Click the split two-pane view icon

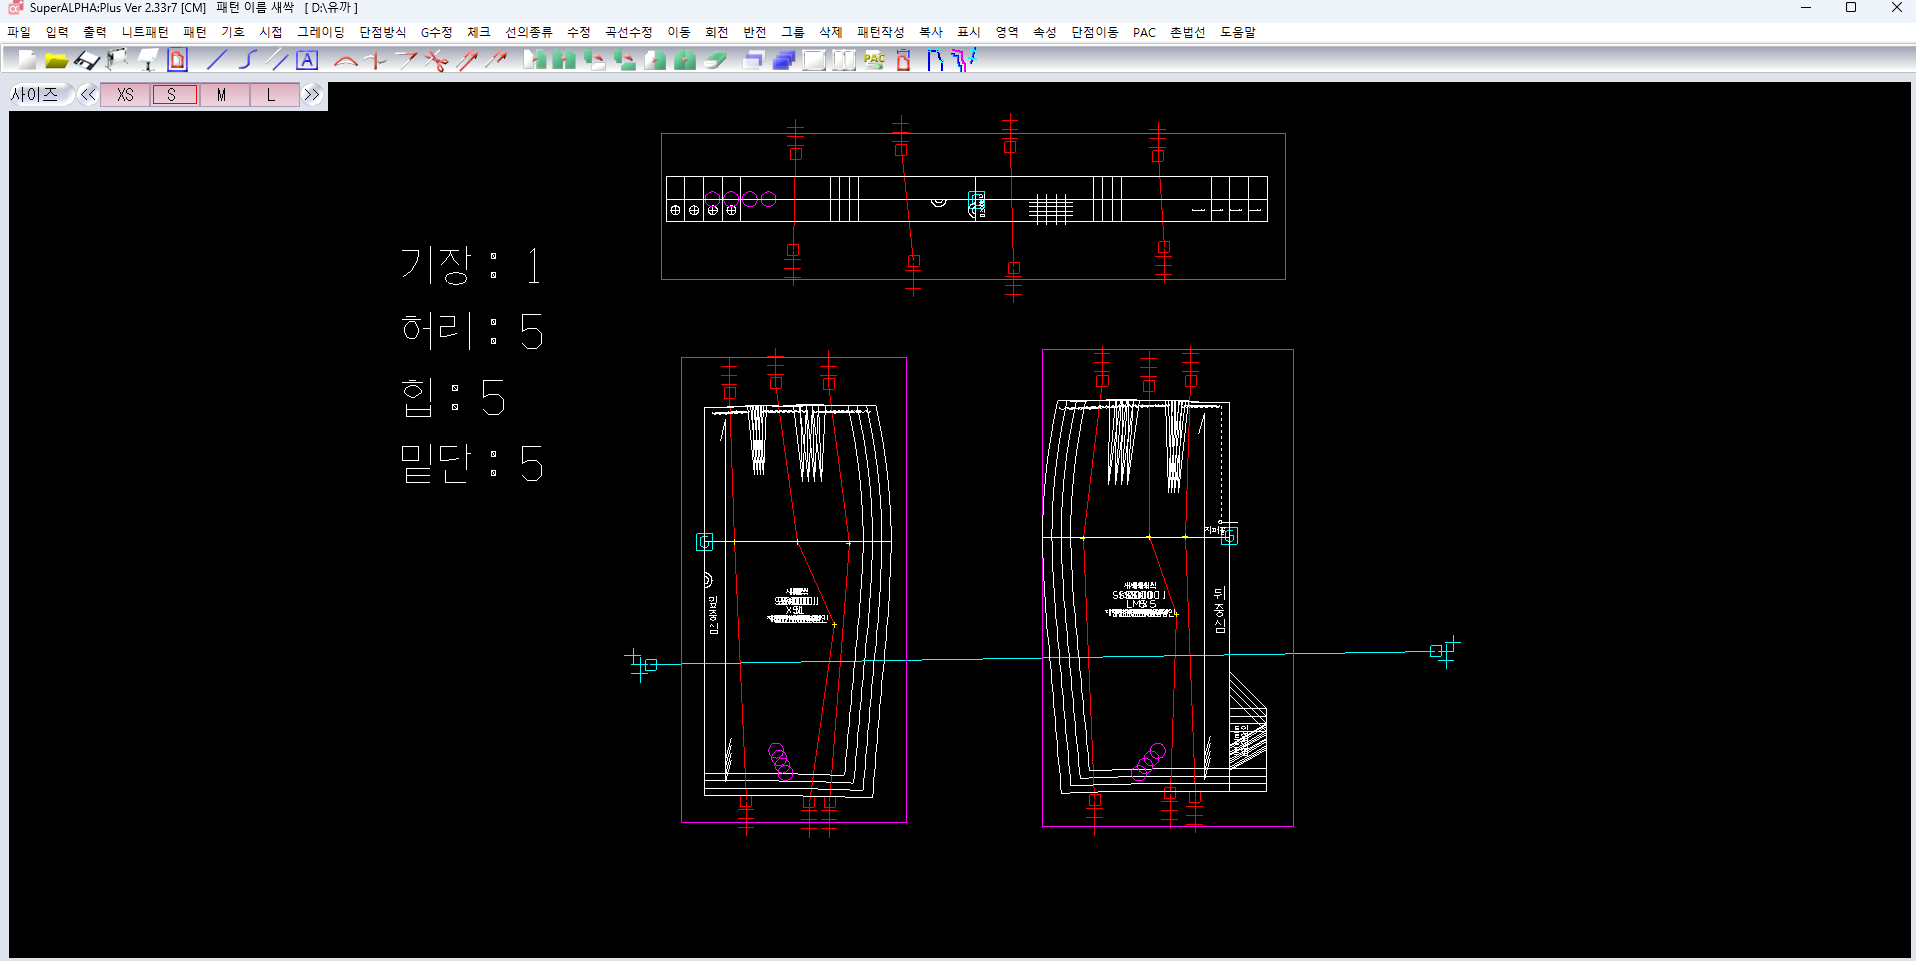[x=844, y=60]
